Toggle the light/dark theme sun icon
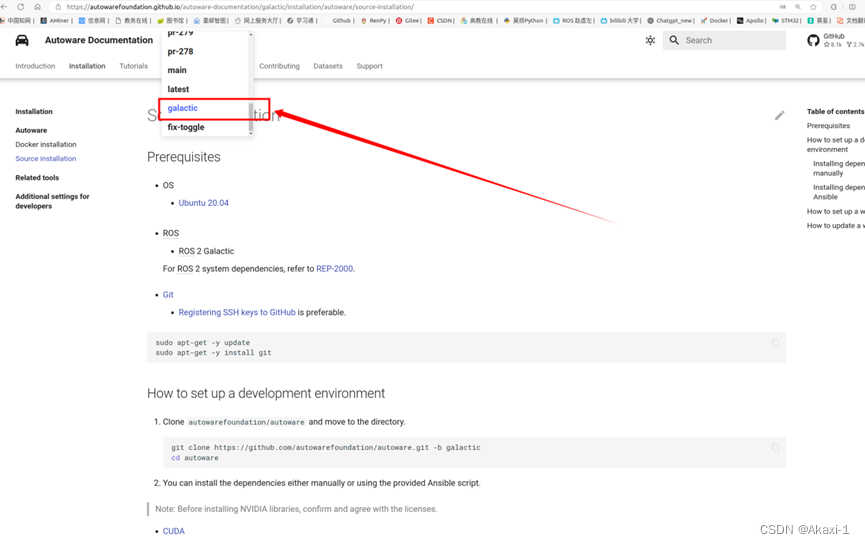 pos(650,40)
